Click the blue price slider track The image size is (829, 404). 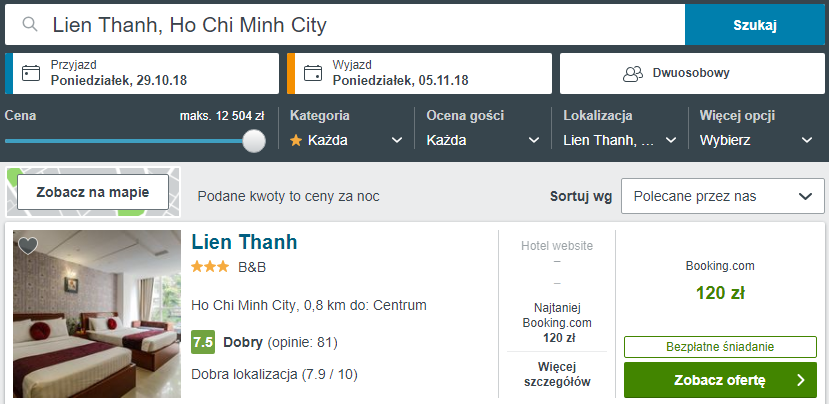(124, 141)
